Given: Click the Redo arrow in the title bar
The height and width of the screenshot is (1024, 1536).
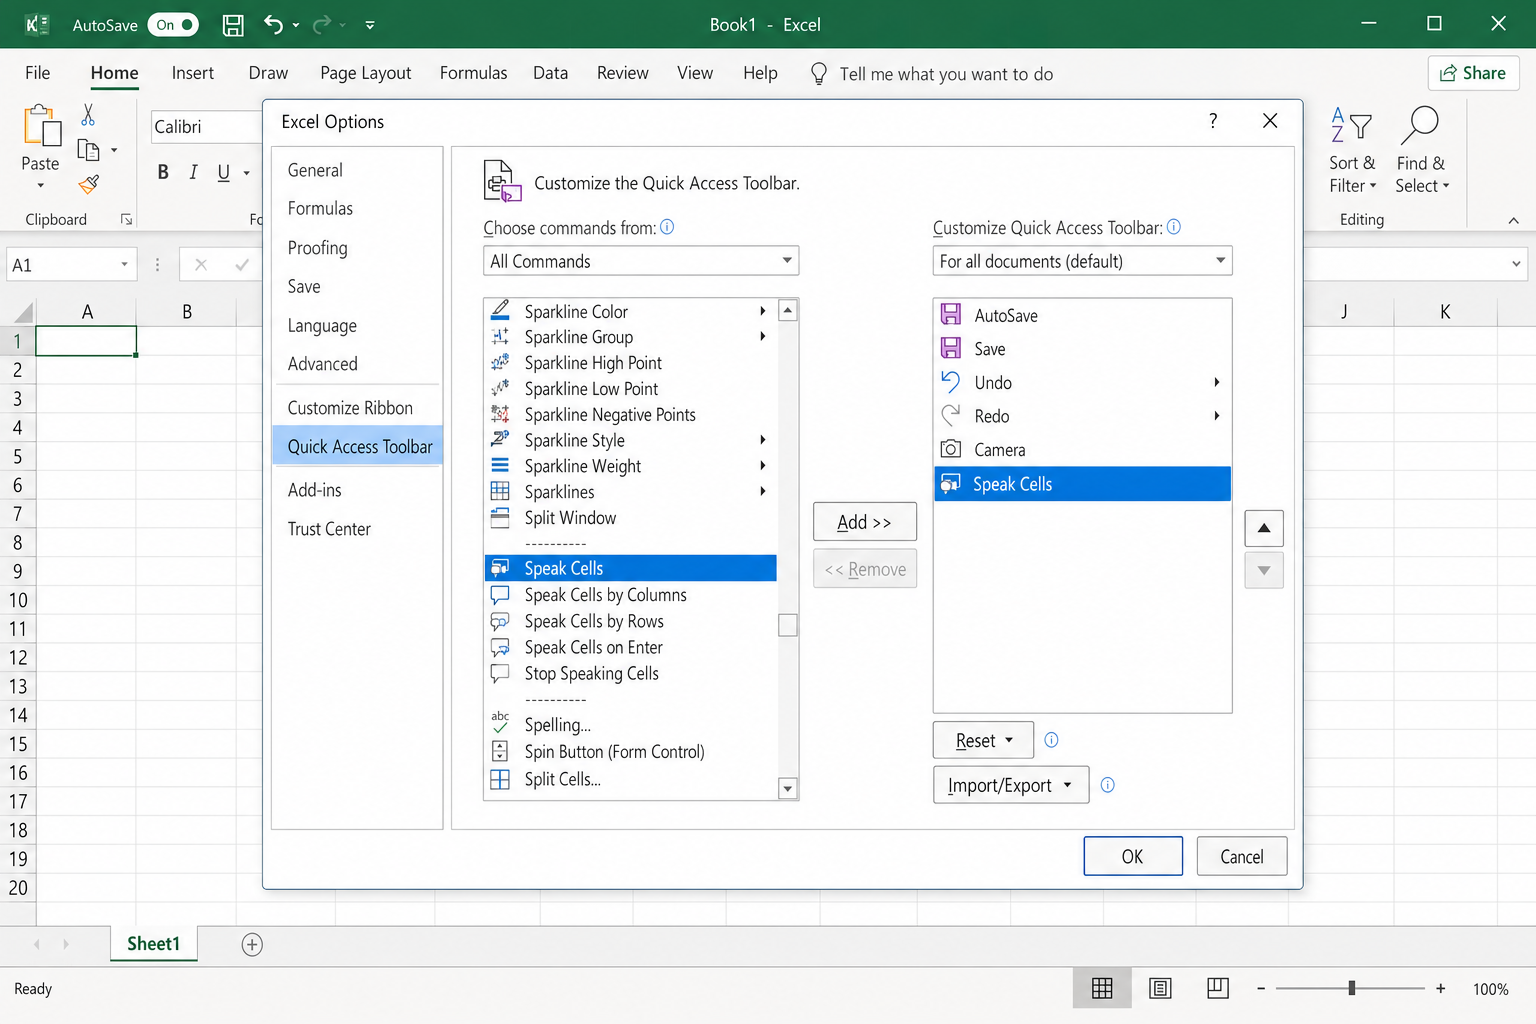Looking at the screenshot, I should [322, 25].
